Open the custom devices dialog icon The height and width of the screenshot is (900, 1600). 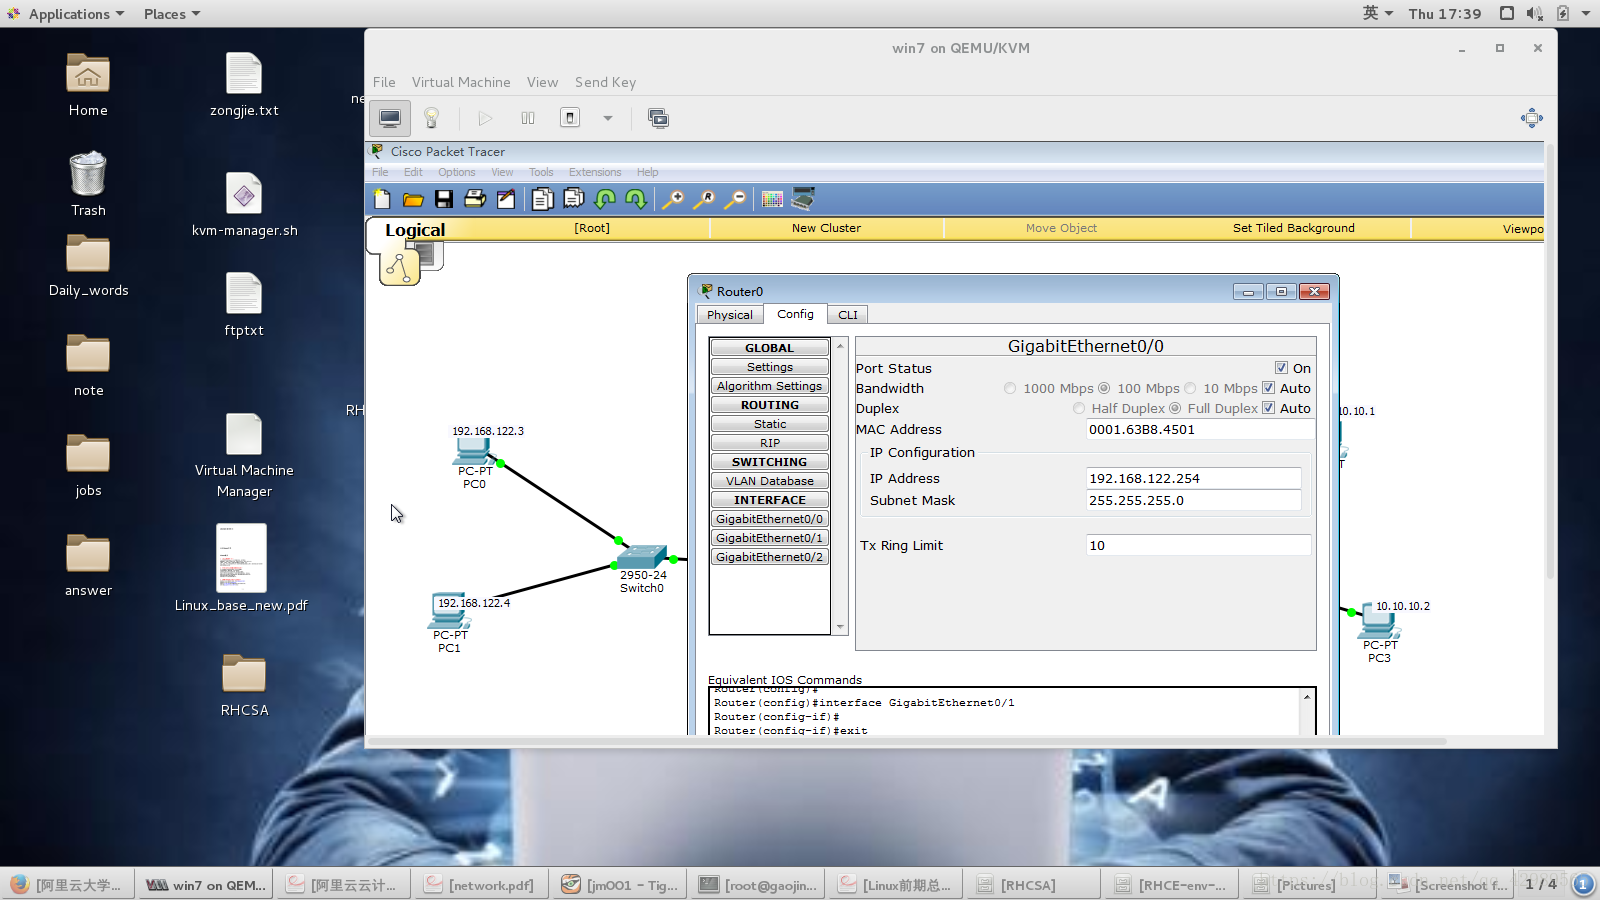(x=803, y=198)
